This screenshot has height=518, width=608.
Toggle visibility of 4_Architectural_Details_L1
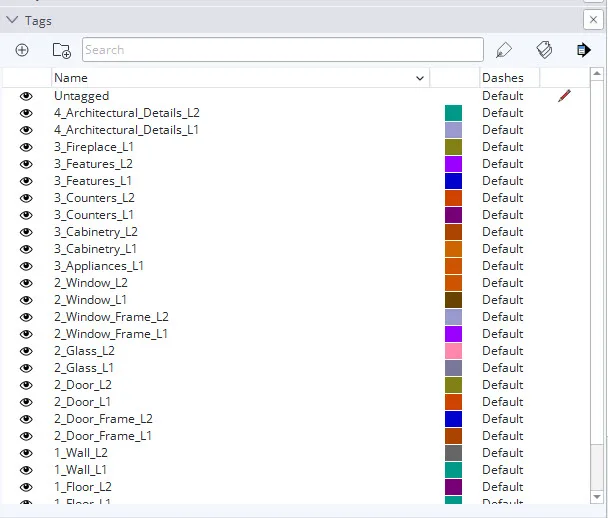26,130
